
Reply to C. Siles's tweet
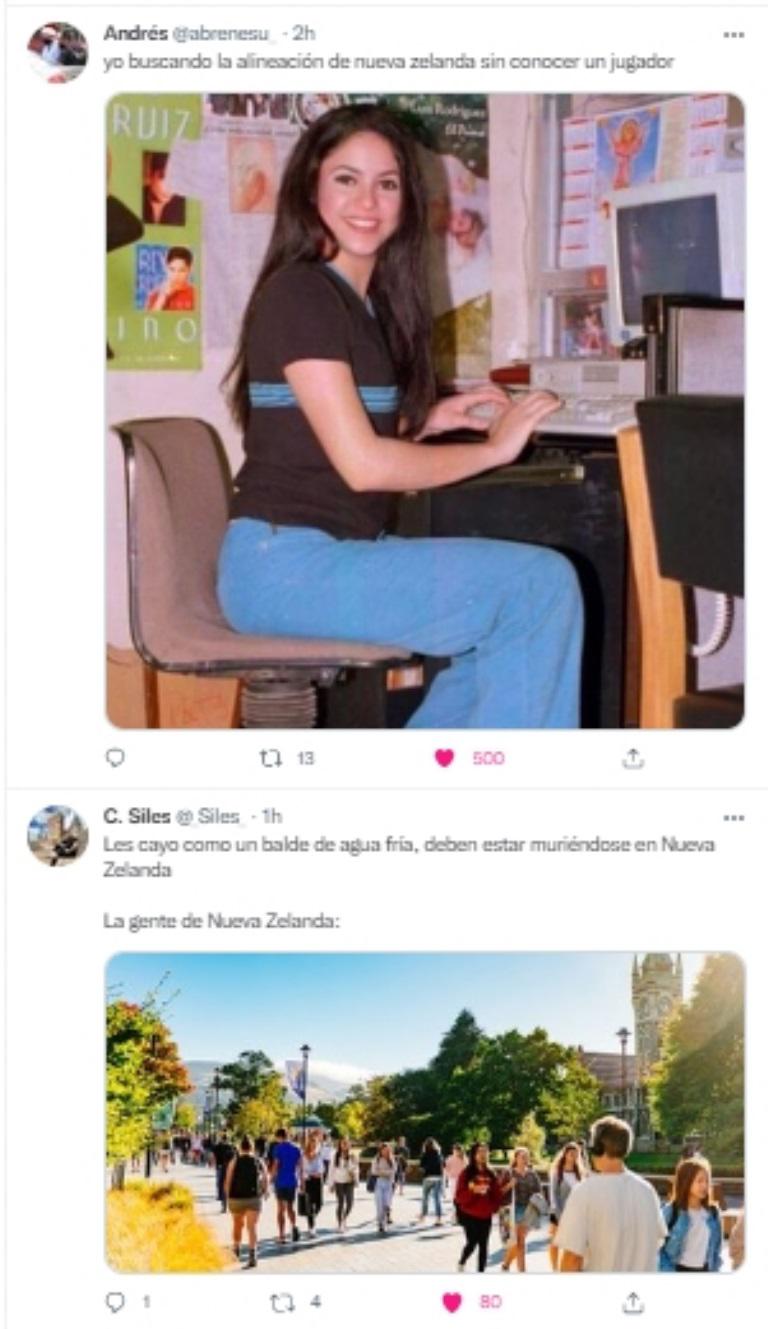[115, 1301]
